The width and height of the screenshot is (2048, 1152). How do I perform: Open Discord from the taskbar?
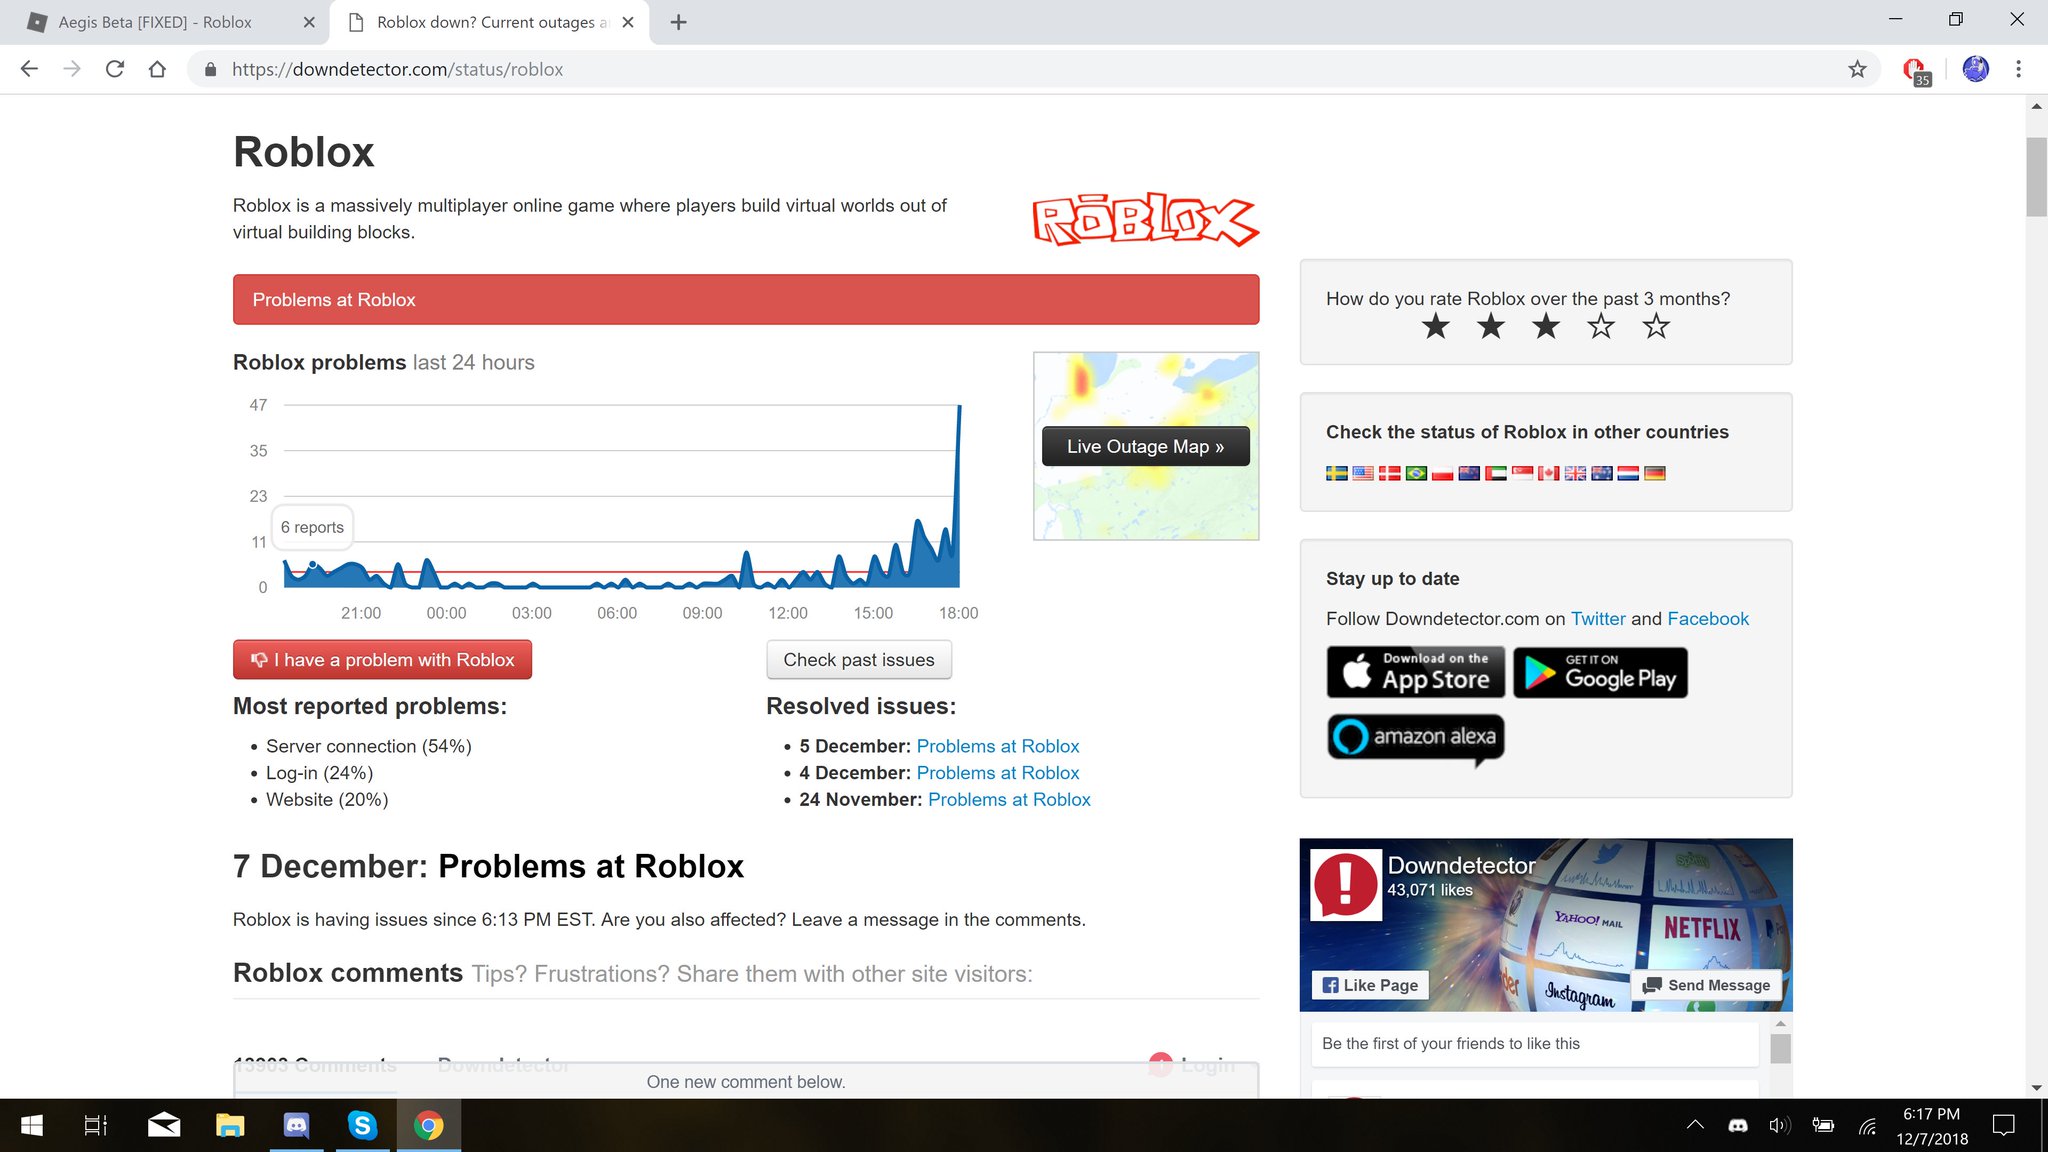[297, 1125]
